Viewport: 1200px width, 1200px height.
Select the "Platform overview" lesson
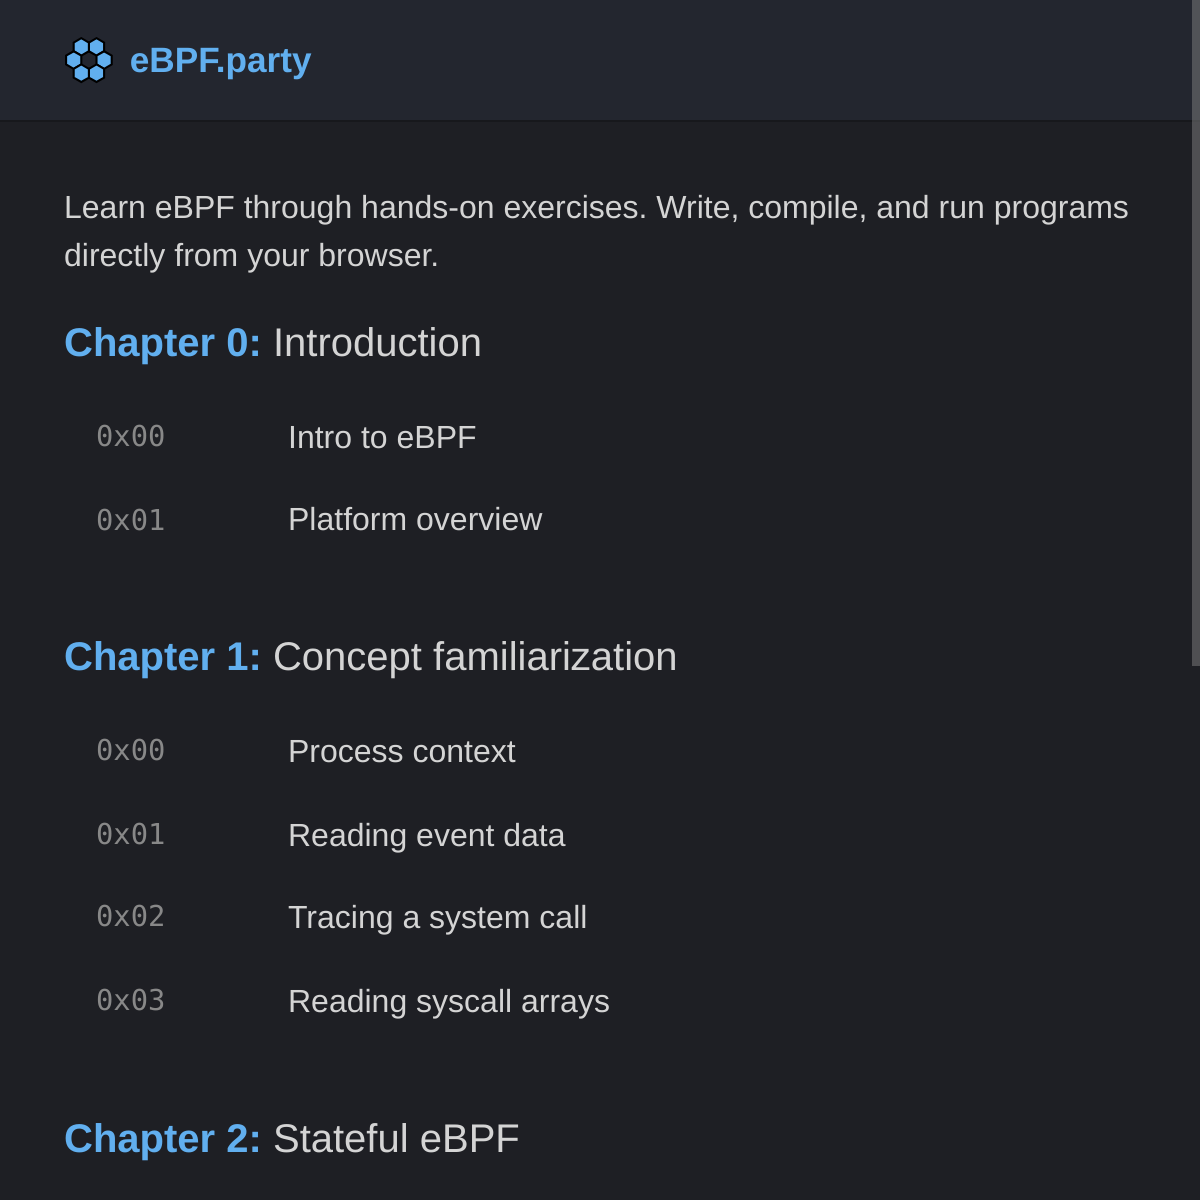coord(415,519)
